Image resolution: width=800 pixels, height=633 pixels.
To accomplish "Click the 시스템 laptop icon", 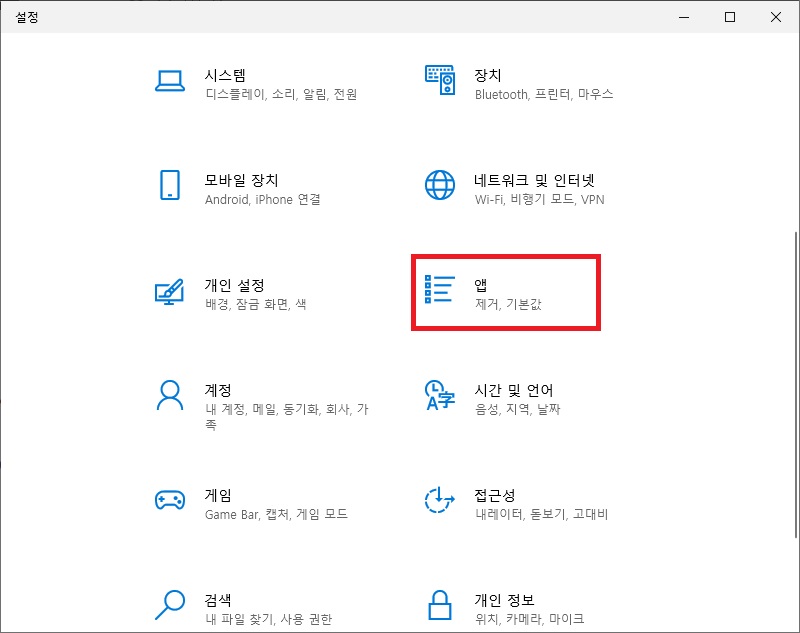I will coord(170,81).
